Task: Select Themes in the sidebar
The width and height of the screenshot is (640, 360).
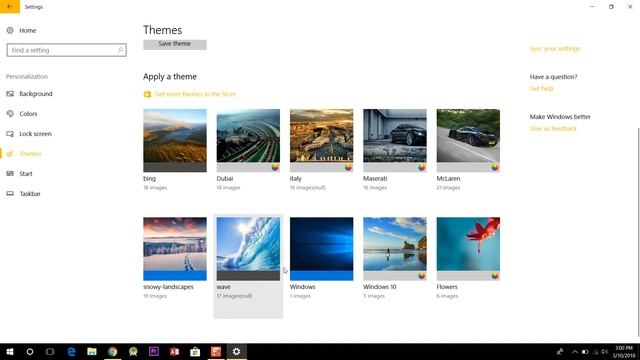Action: pyautogui.click(x=31, y=154)
